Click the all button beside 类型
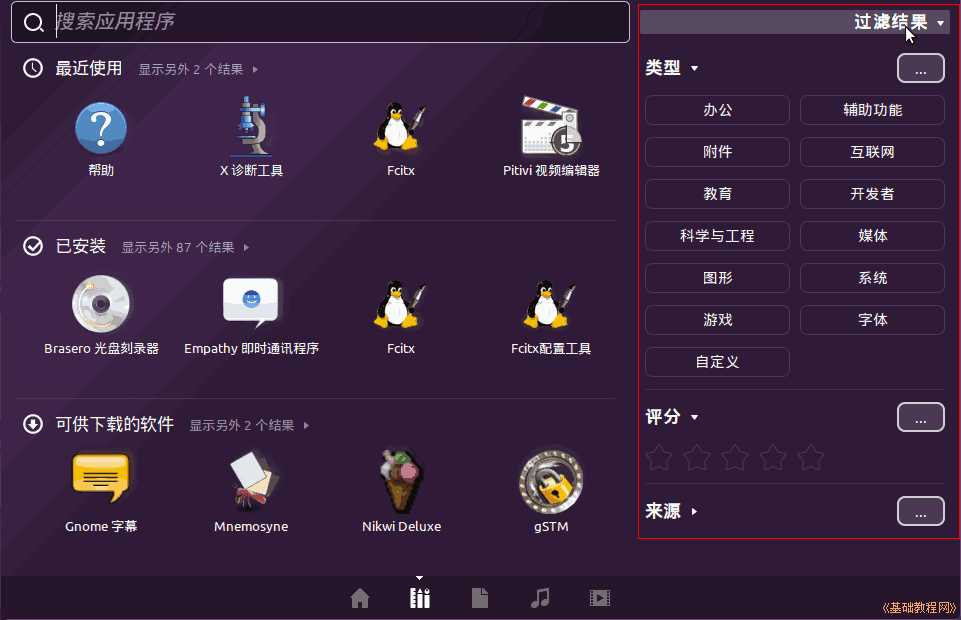This screenshot has height=620, width=961. (920, 68)
